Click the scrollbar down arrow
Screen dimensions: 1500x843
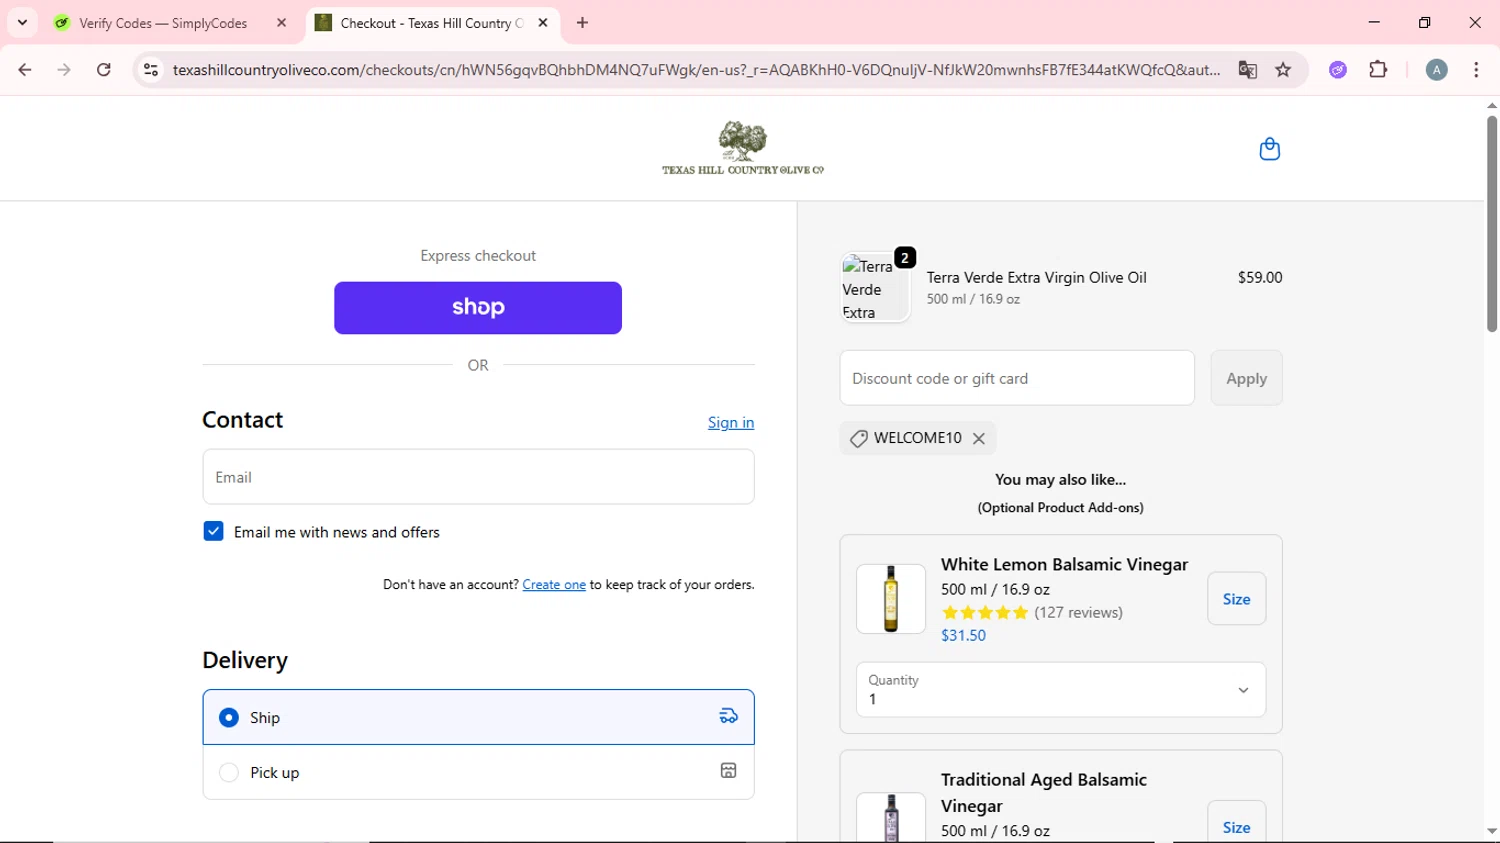(x=1491, y=831)
